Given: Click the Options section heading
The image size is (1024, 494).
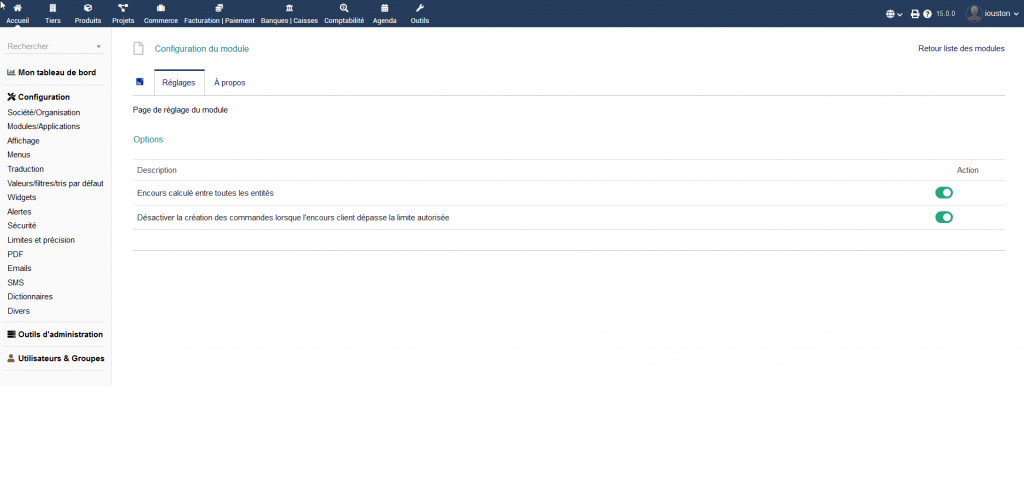Looking at the screenshot, I should click(148, 139).
